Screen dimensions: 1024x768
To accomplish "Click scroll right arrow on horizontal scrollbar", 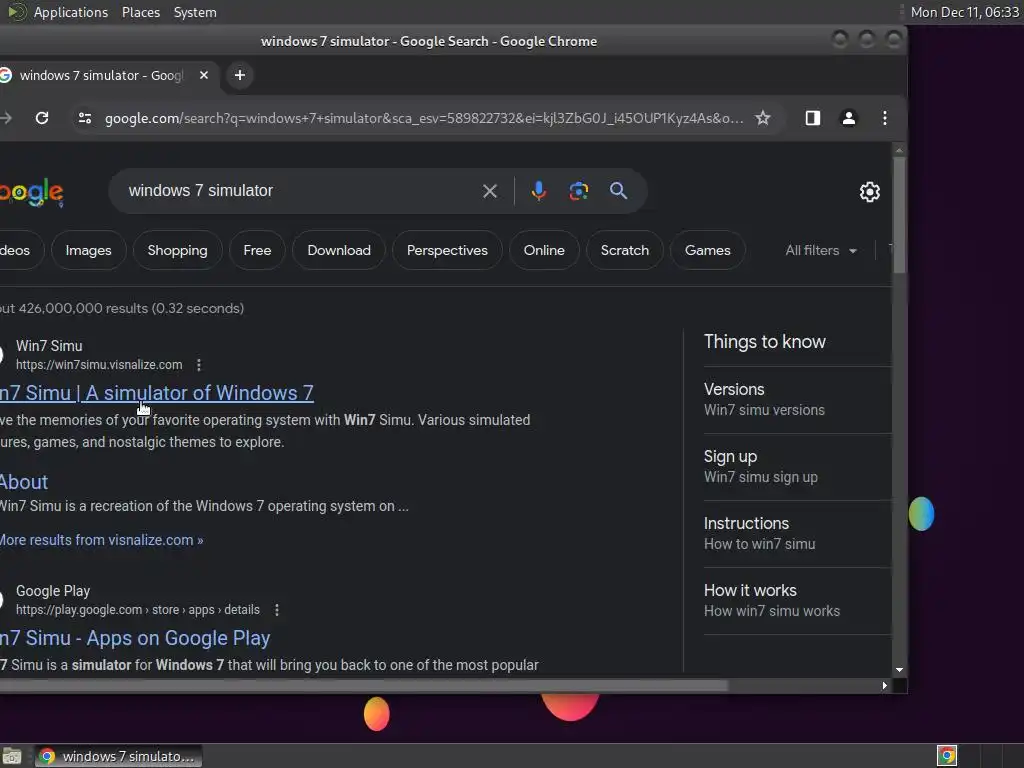I will pos(884,686).
